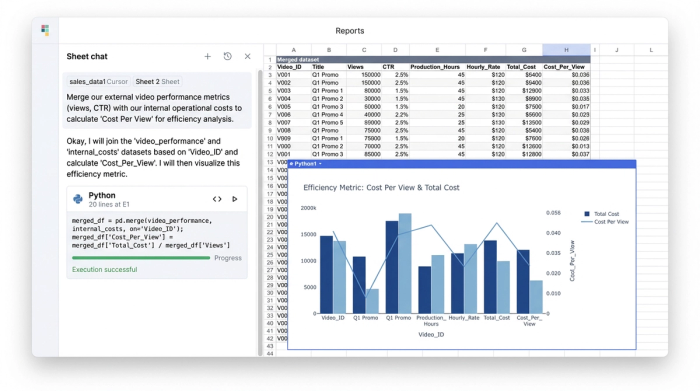Click Total Cost legend swatch
Image resolution: width=700 pixels, height=391 pixels.
coord(587,214)
